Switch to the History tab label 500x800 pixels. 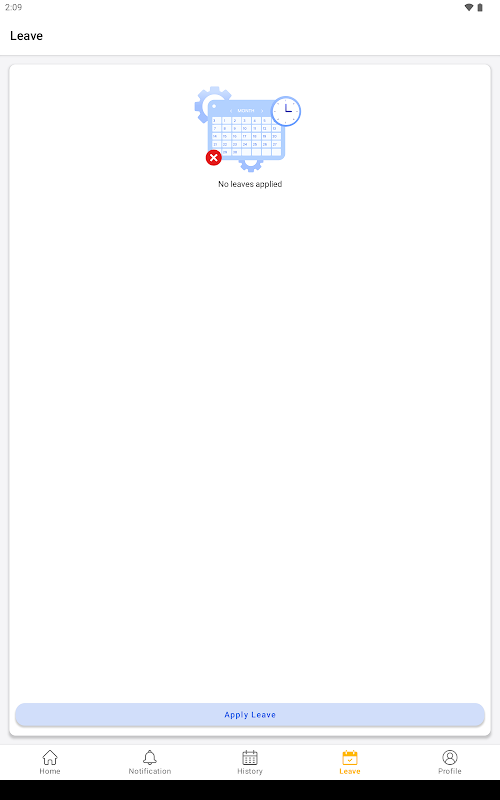tap(249, 771)
